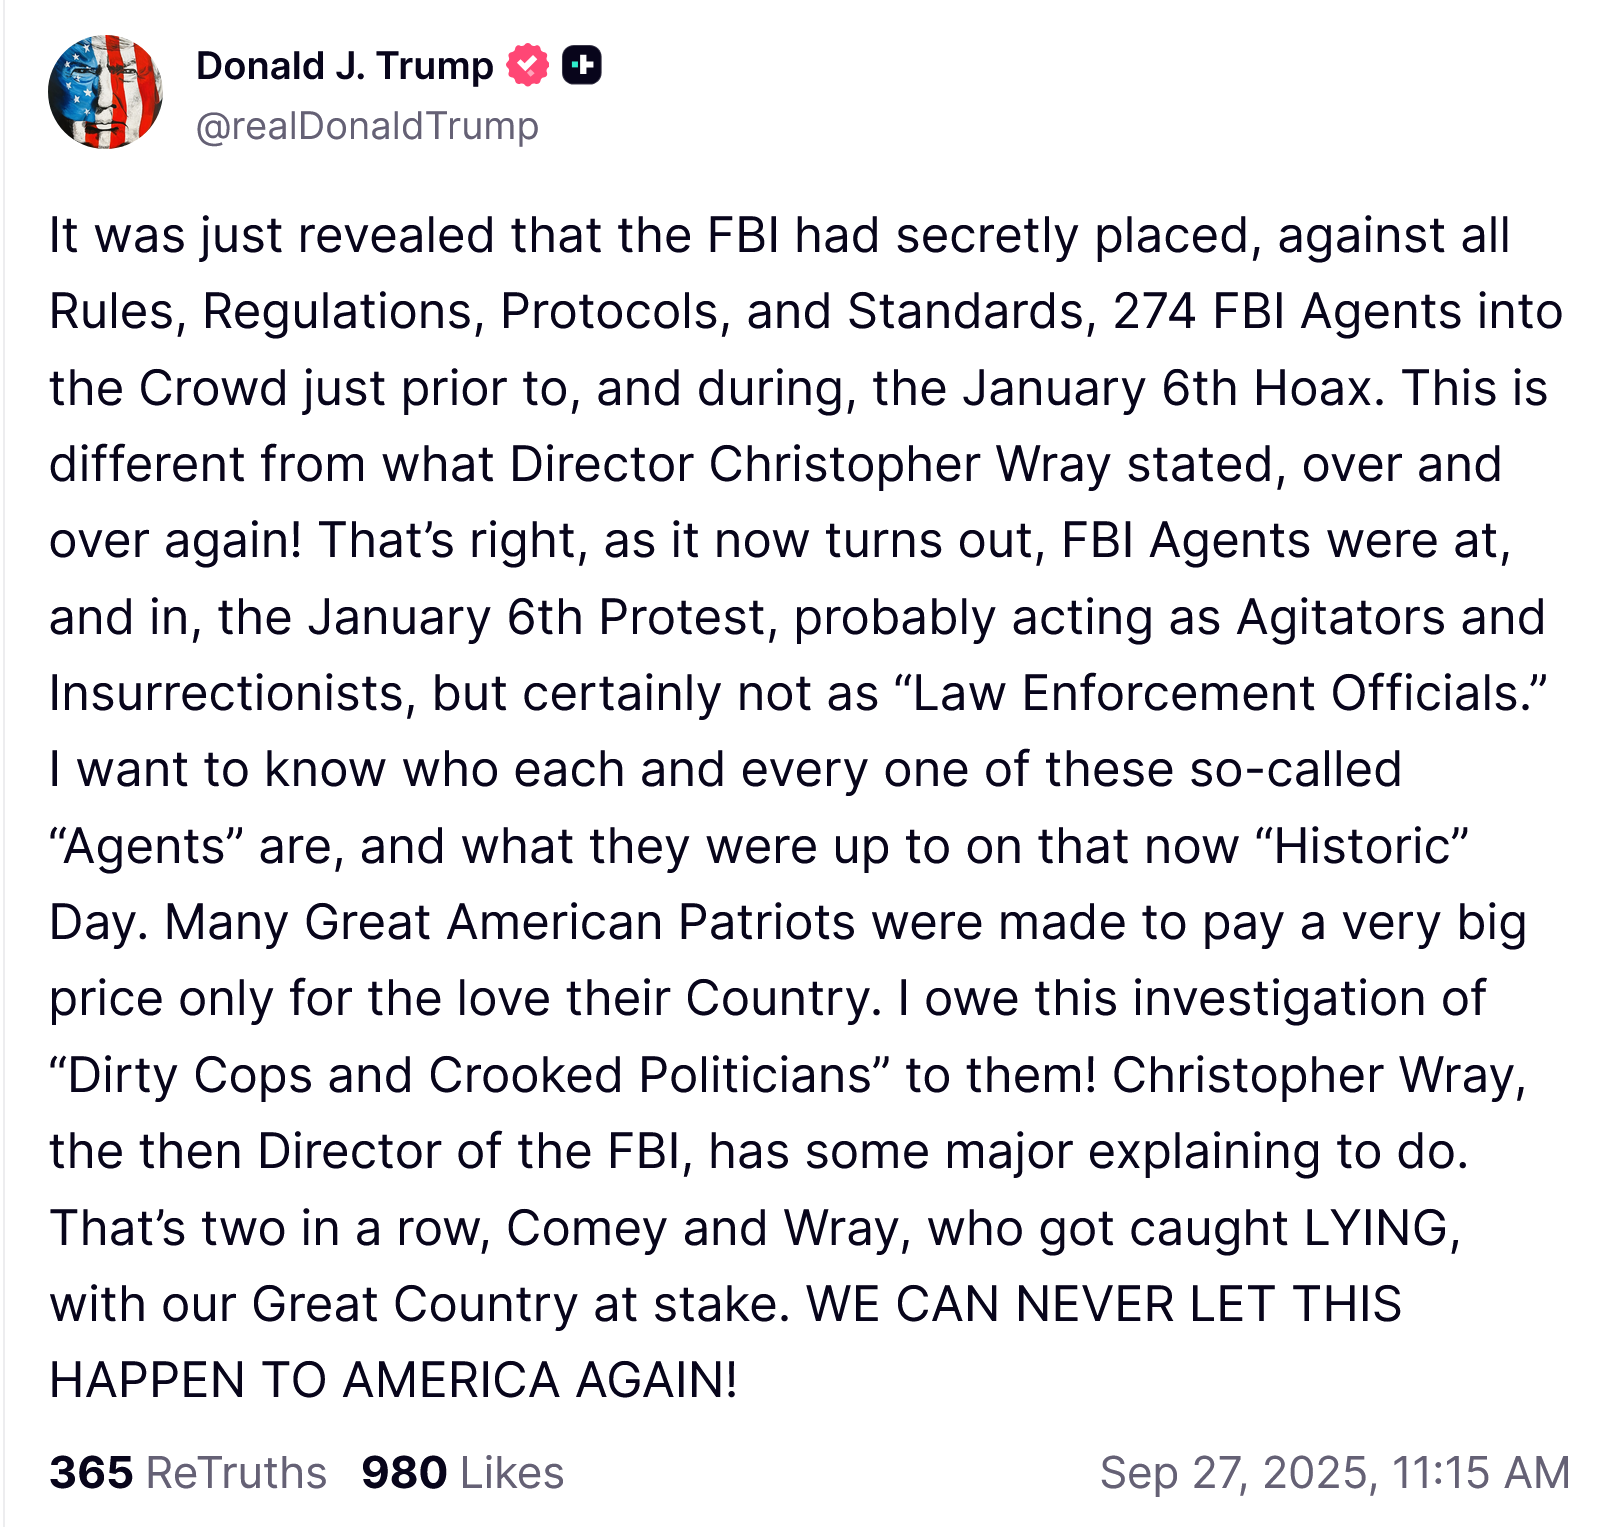This screenshot has height=1527, width=1600.
Task: Click the text "WE CAN NEVER LET THIS"
Action: (1103, 1304)
